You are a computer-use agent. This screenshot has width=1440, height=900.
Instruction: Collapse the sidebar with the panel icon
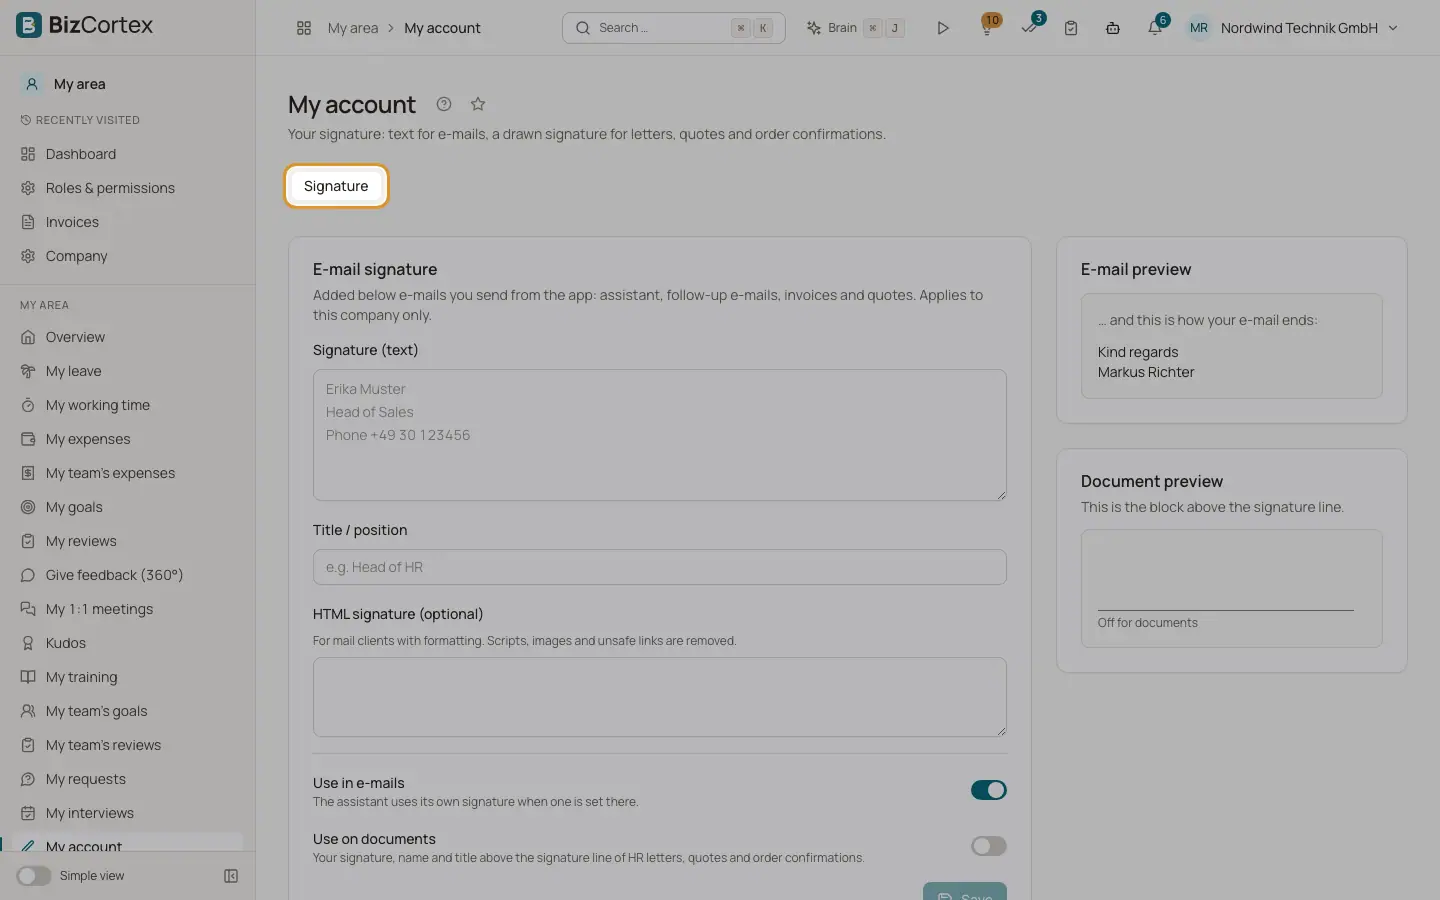231,876
